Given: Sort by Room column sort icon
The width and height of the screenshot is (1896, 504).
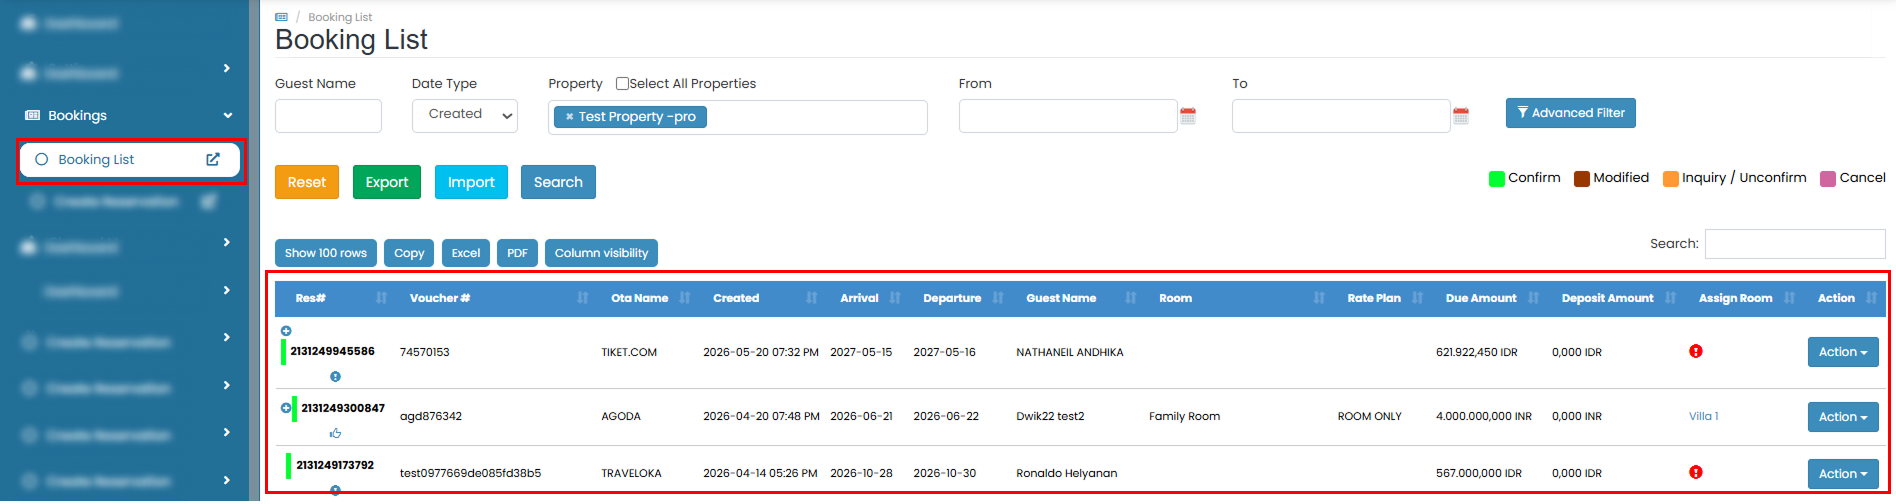Looking at the screenshot, I should (x=1319, y=298).
